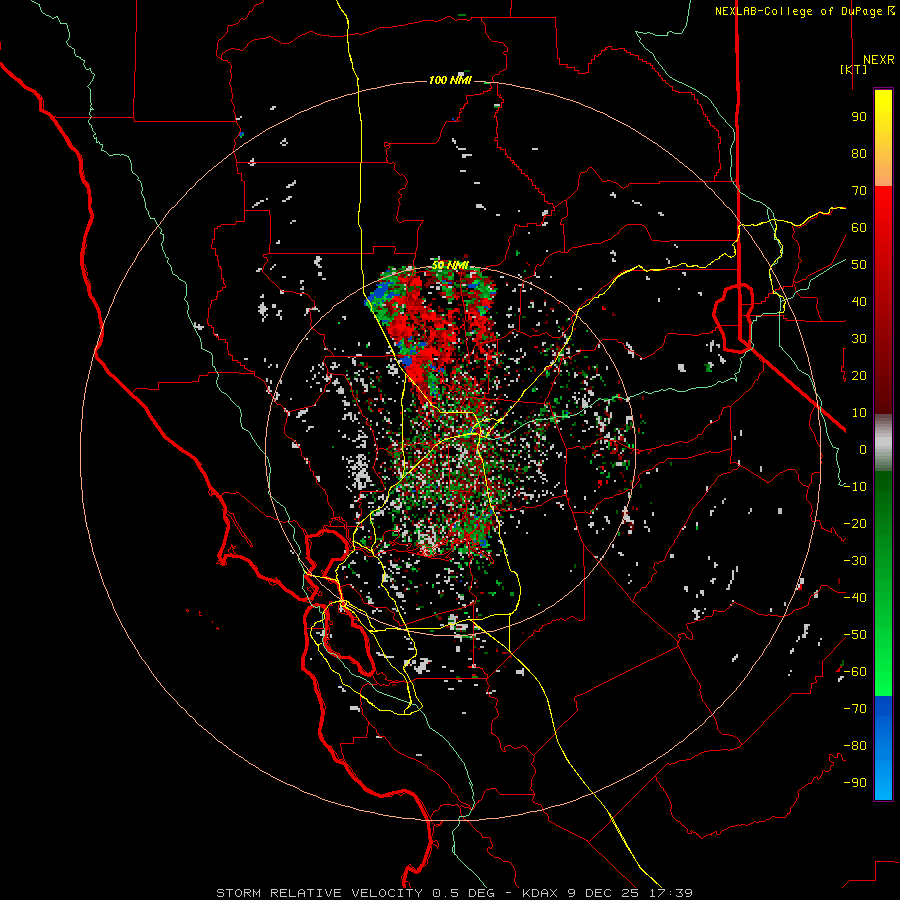Click the positive 10 legend value
The width and height of the screenshot is (900, 900).
pyautogui.click(x=859, y=413)
